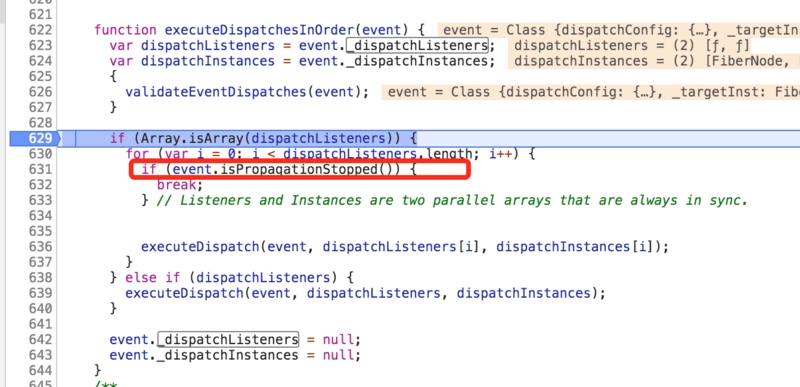Click 'var dispatchListeners' declaration on line 623
The image size is (800, 387).
point(192,45)
